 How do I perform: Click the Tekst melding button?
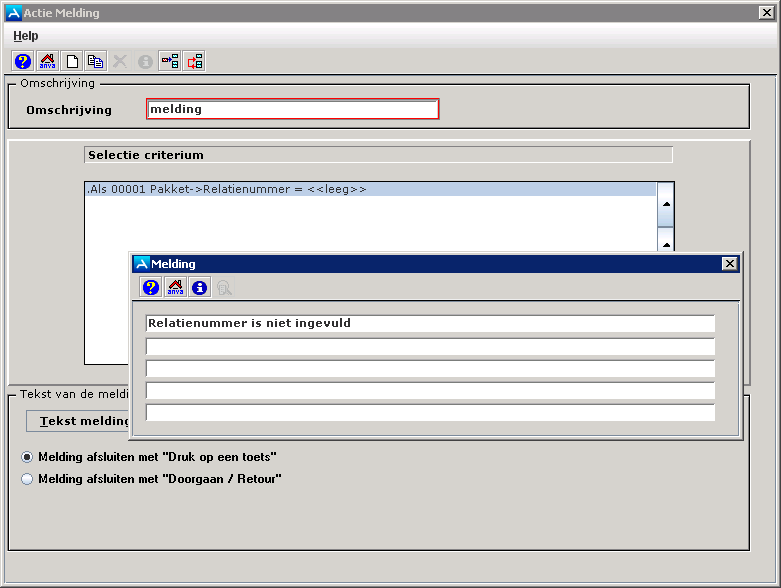tap(80, 421)
